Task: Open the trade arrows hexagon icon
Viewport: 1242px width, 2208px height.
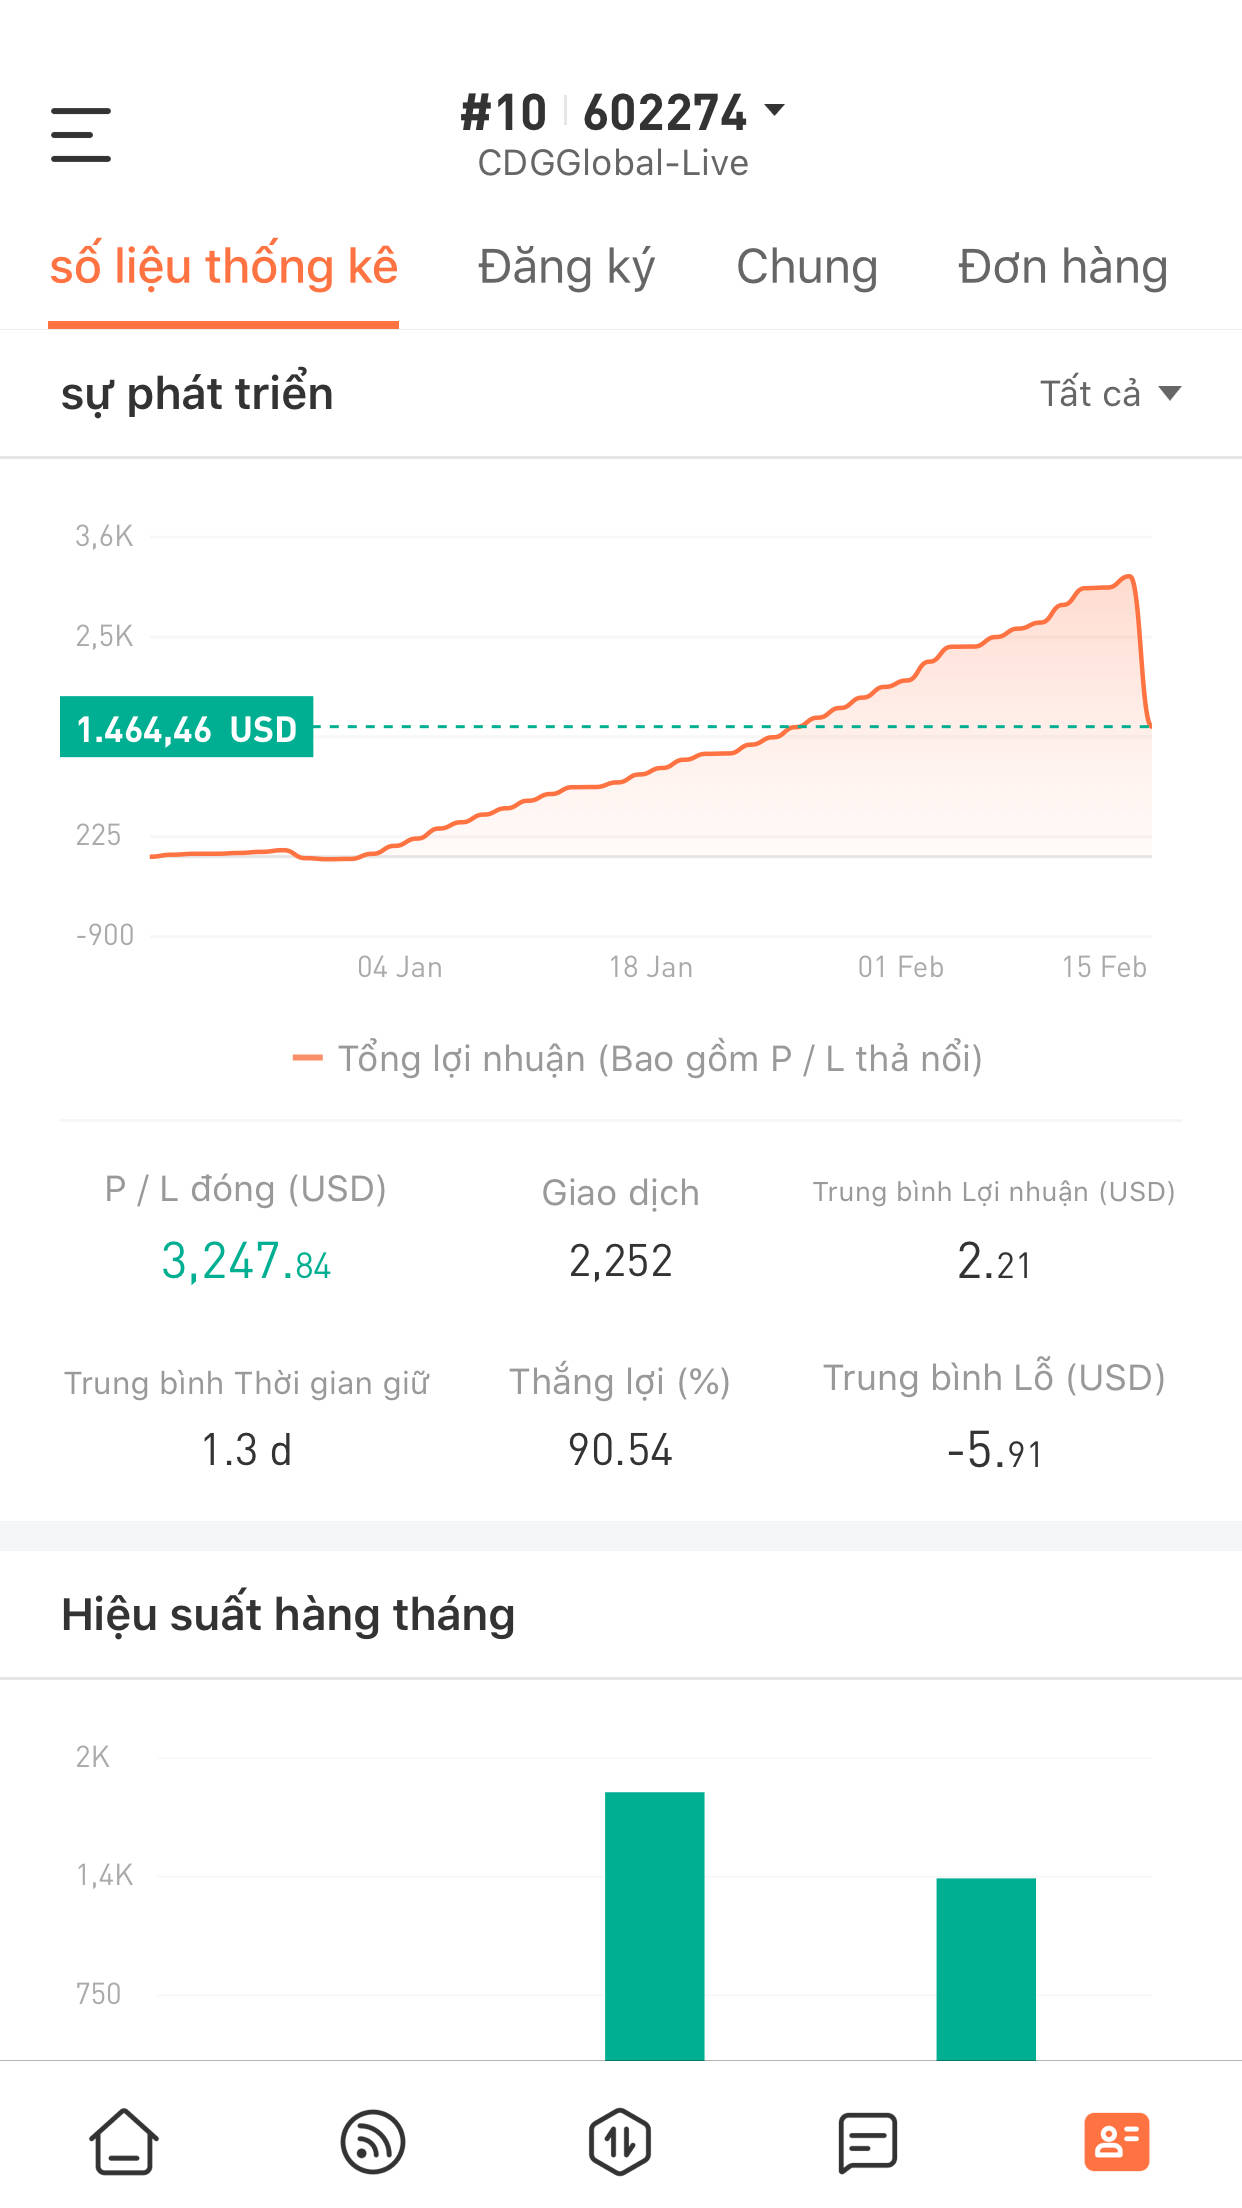Action: point(620,2142)
